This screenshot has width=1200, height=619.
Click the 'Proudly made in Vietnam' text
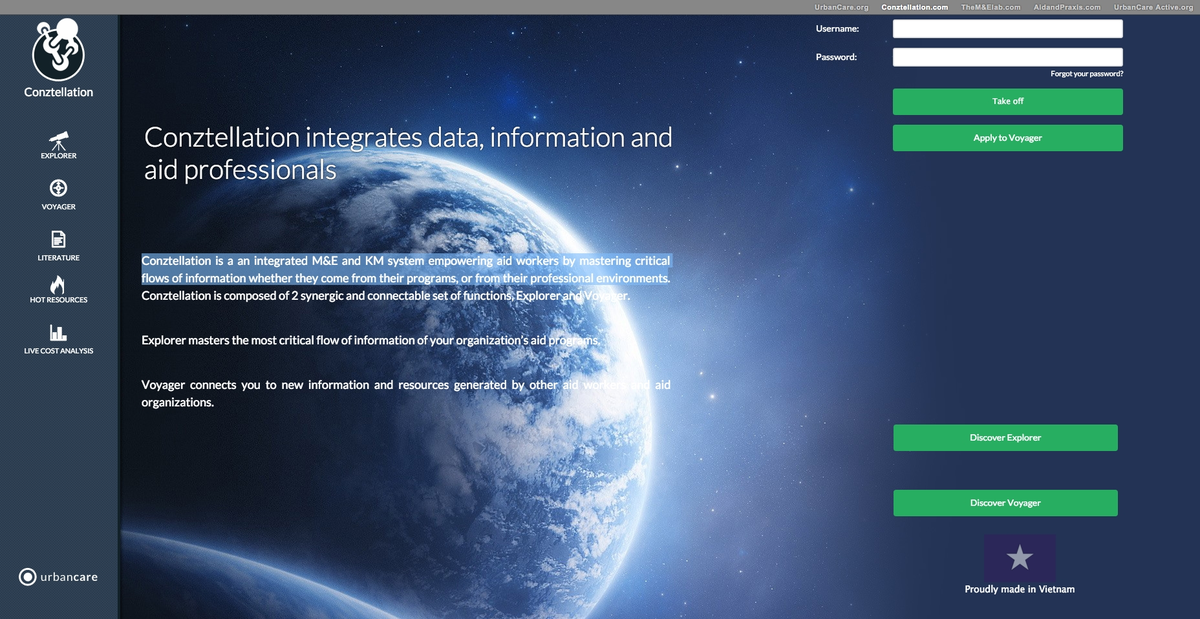(1019, 589)
